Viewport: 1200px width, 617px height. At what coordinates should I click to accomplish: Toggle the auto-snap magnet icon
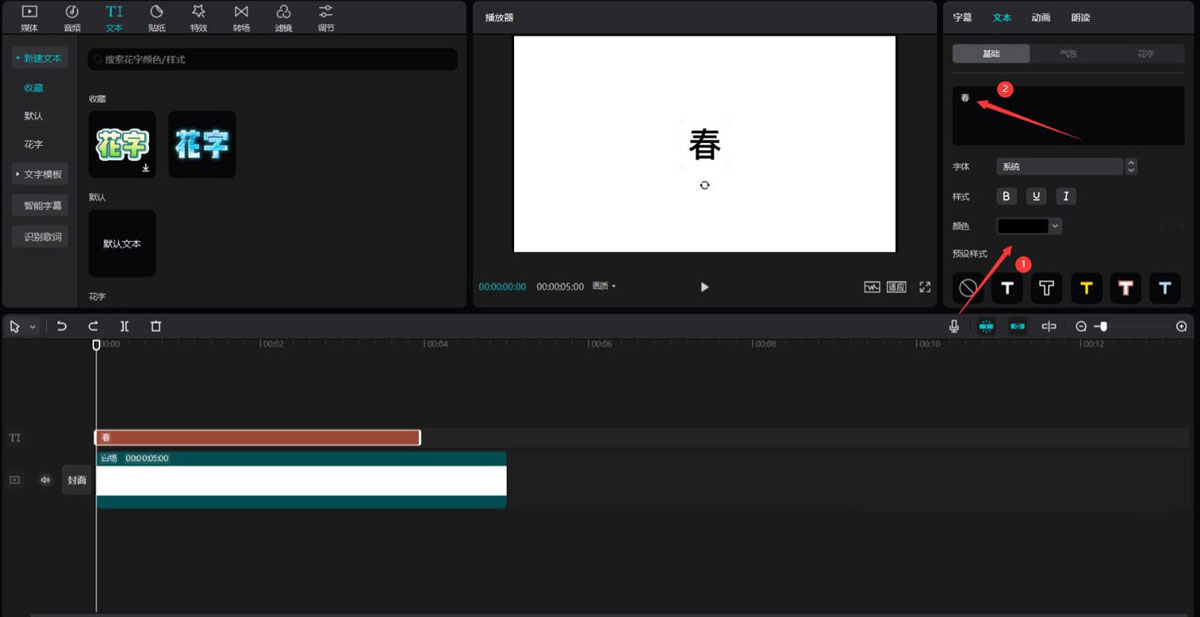[985, 325]
